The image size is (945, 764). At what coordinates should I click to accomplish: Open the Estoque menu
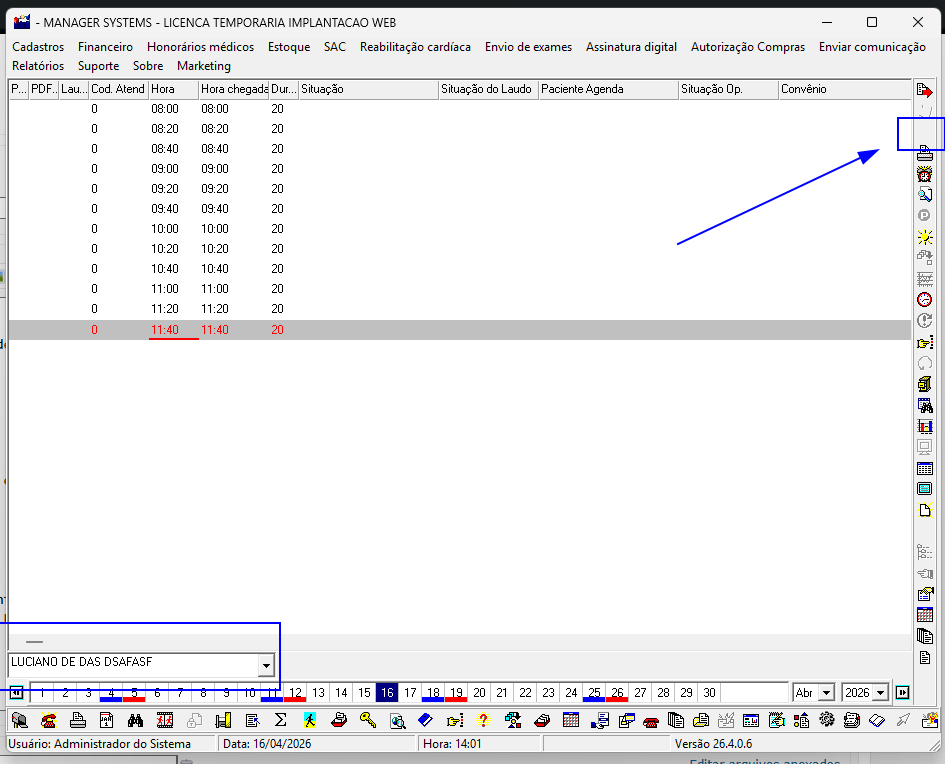coord(289,47)
